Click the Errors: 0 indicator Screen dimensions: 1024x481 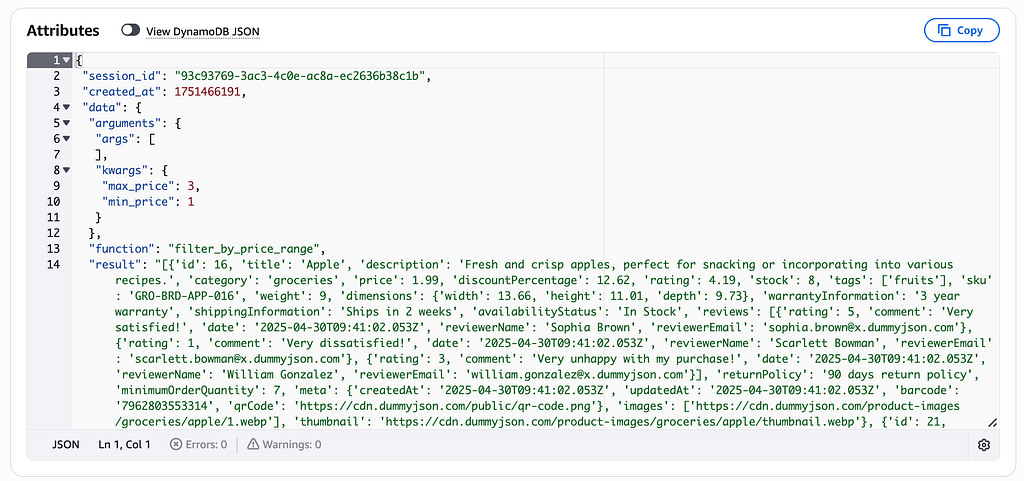coord(199,444)
